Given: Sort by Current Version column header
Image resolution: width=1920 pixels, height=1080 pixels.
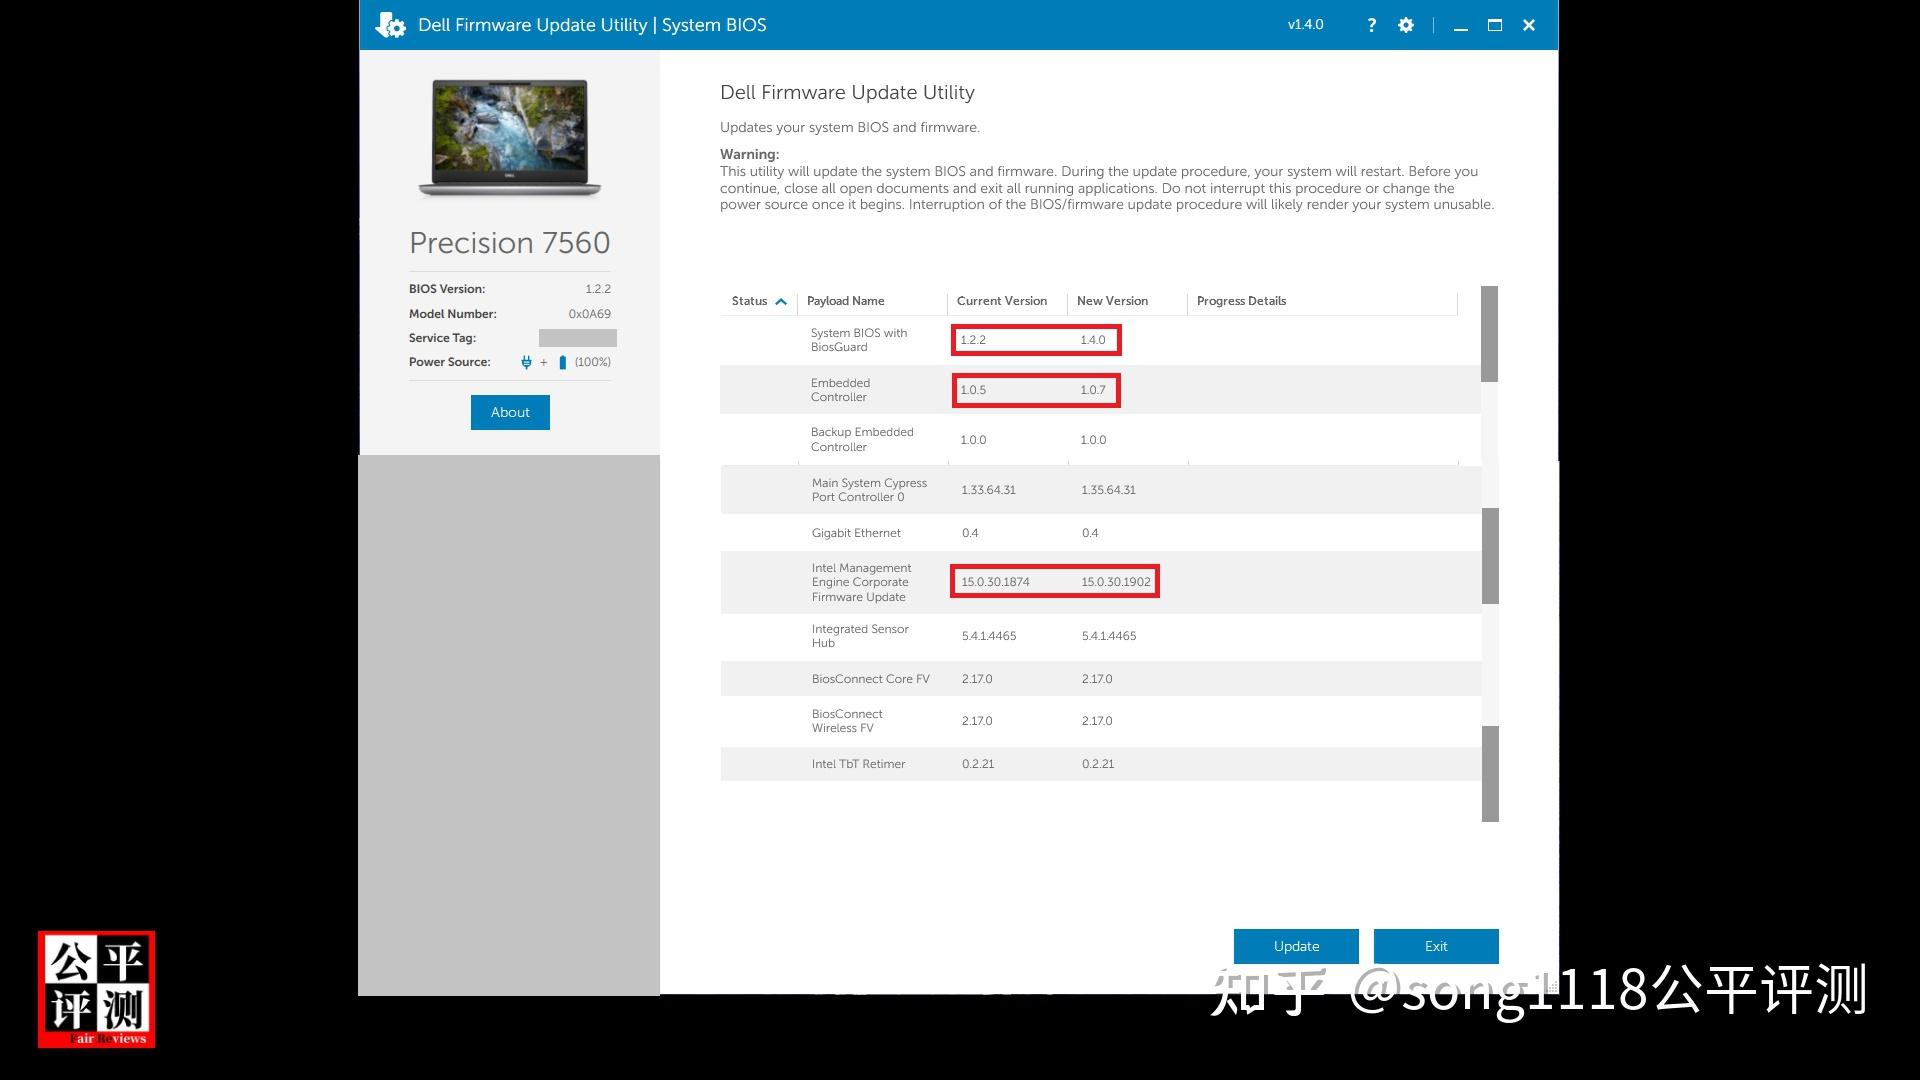Looking at the screenshot, I should click(x=1001, y=301).
